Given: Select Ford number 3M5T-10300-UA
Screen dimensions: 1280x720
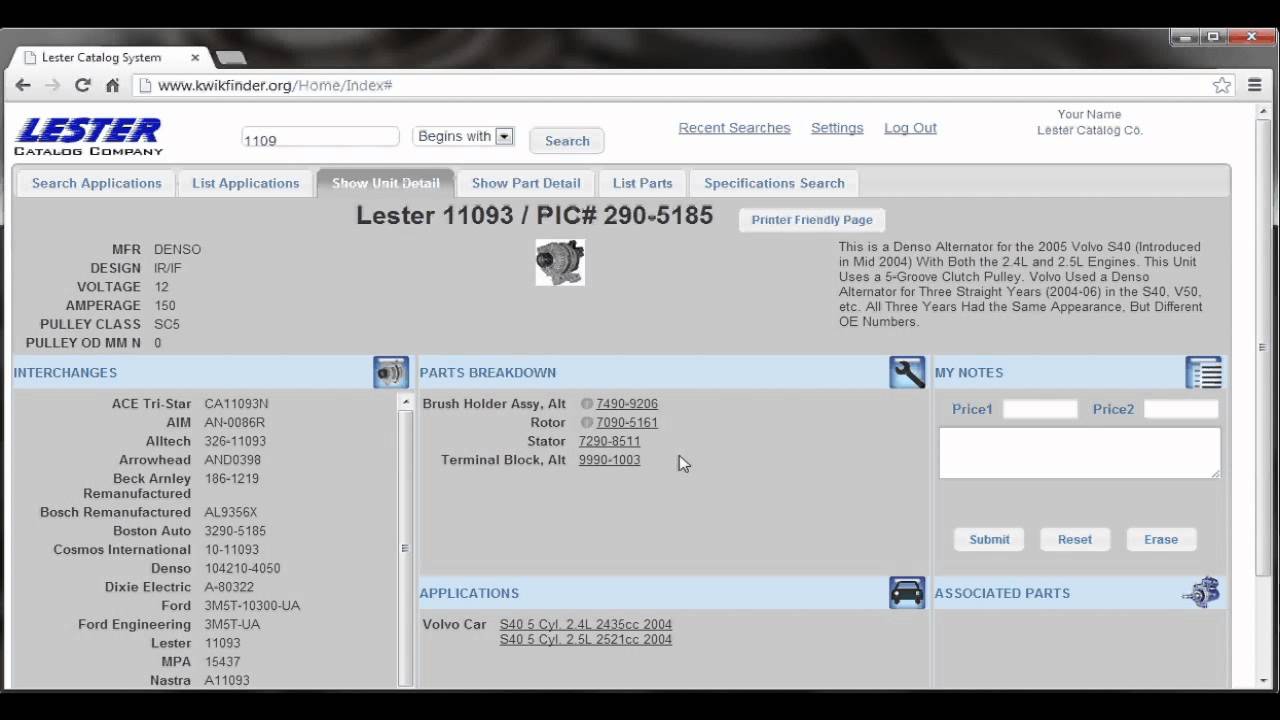Looking at the screenshot, I should pos(252,606).
